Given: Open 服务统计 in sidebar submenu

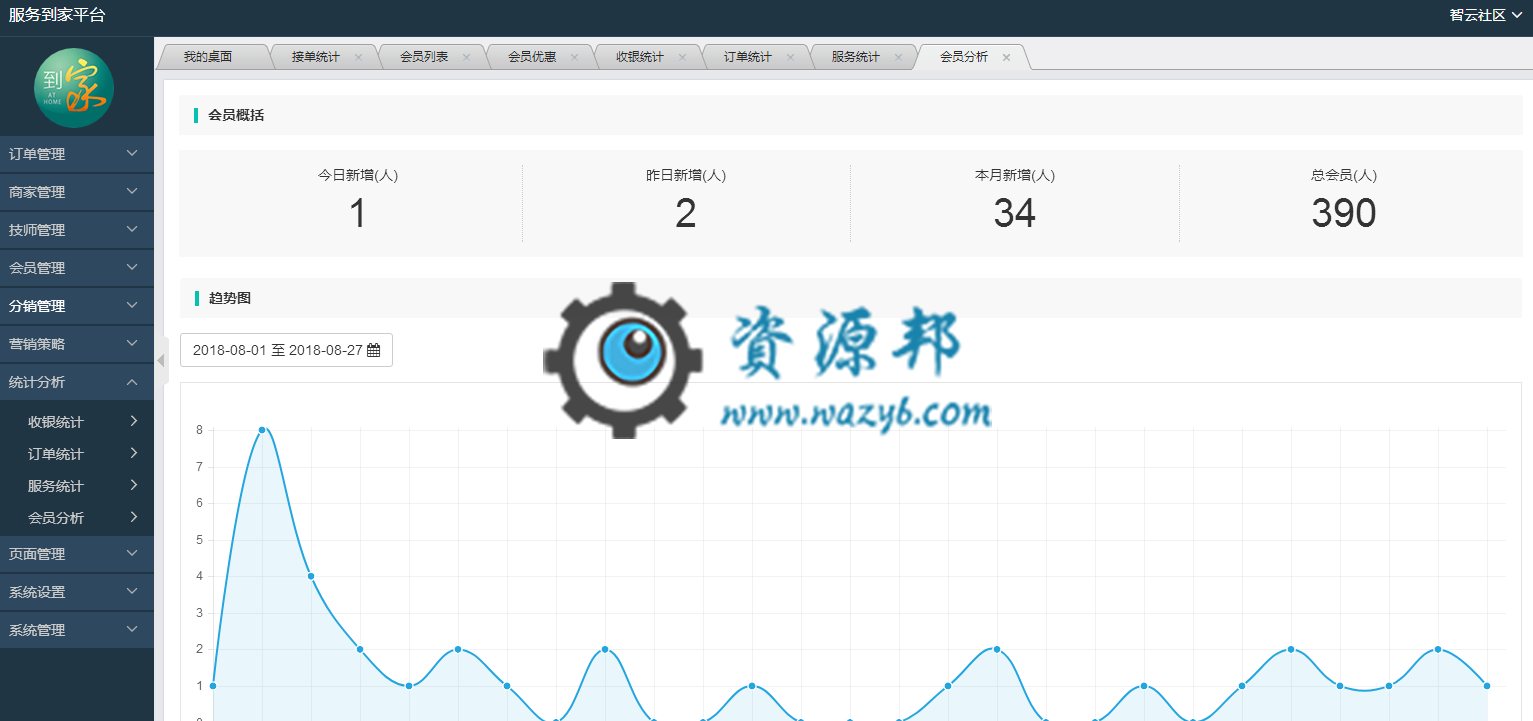Looking at the screenshot, I should [x=77, y=486].
